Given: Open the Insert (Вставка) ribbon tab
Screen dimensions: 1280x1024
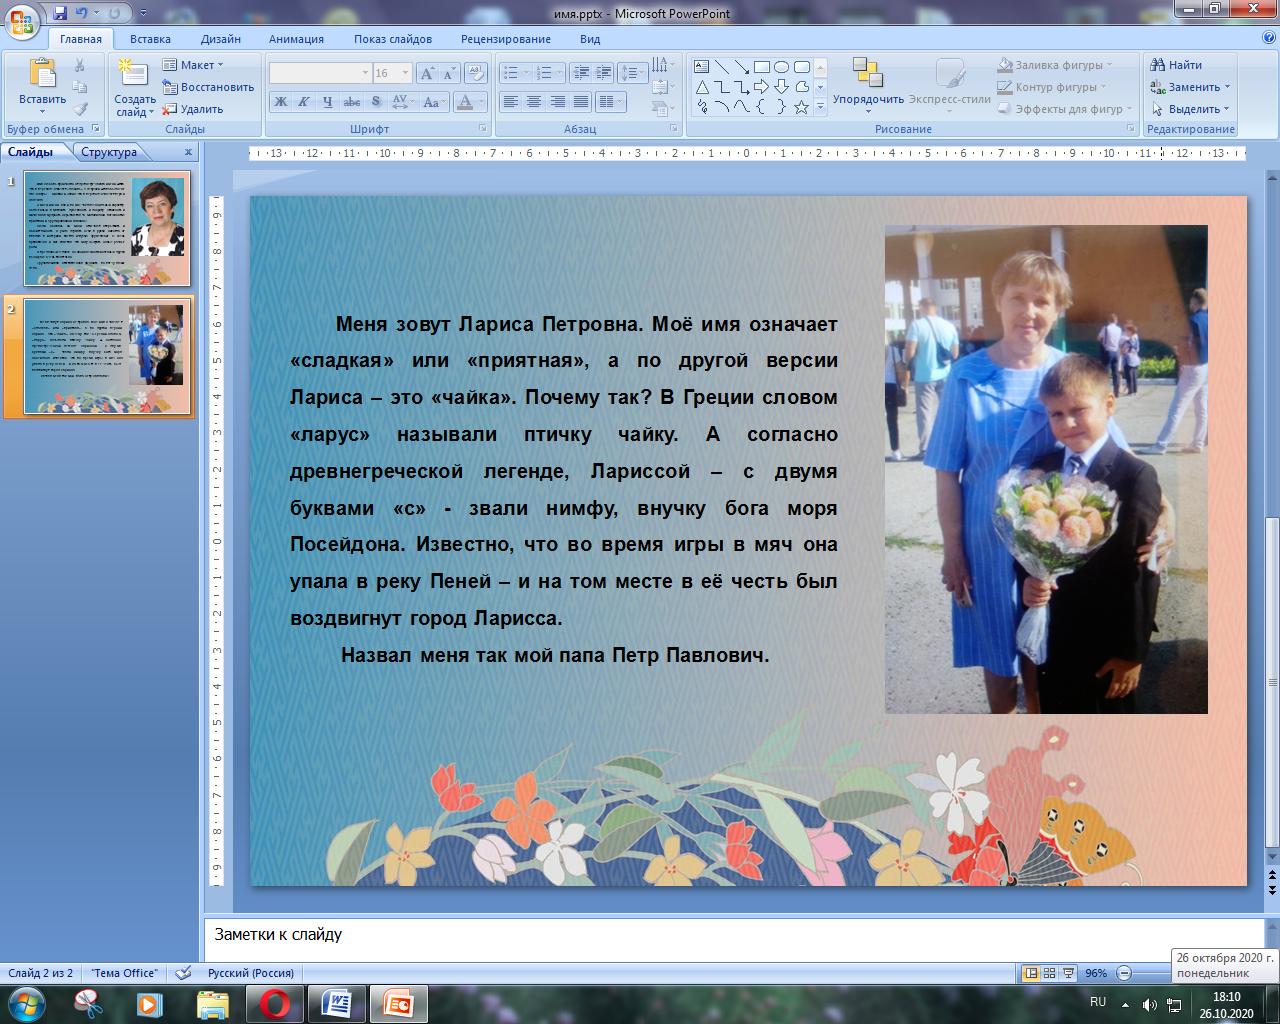Looking at the screenshot, I should [150, 39].
